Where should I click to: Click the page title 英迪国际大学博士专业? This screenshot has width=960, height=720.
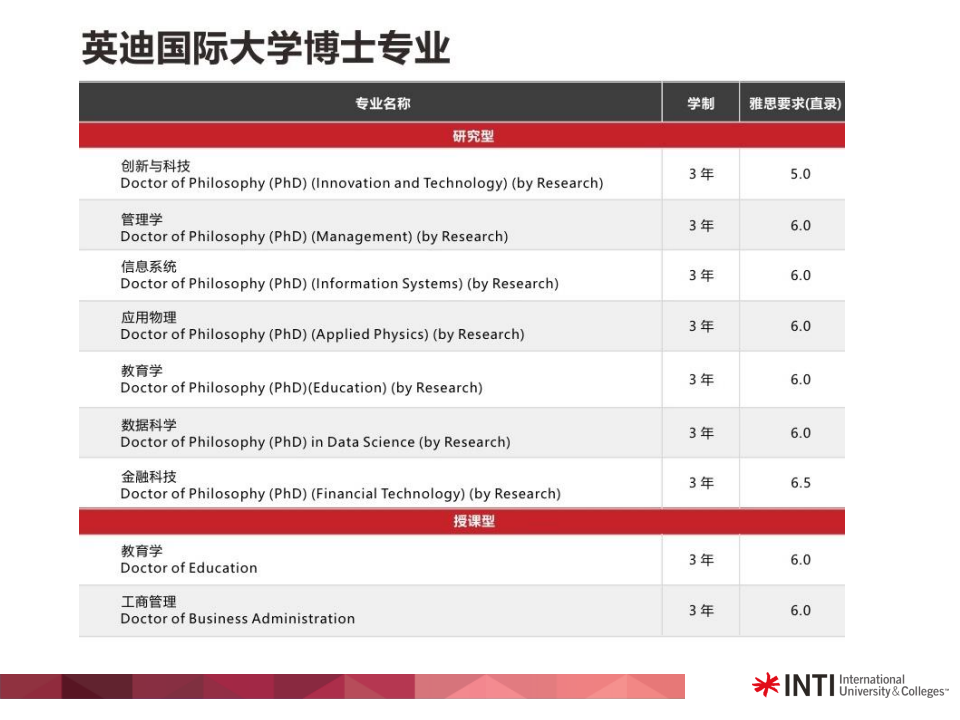(x=266, y=48)
